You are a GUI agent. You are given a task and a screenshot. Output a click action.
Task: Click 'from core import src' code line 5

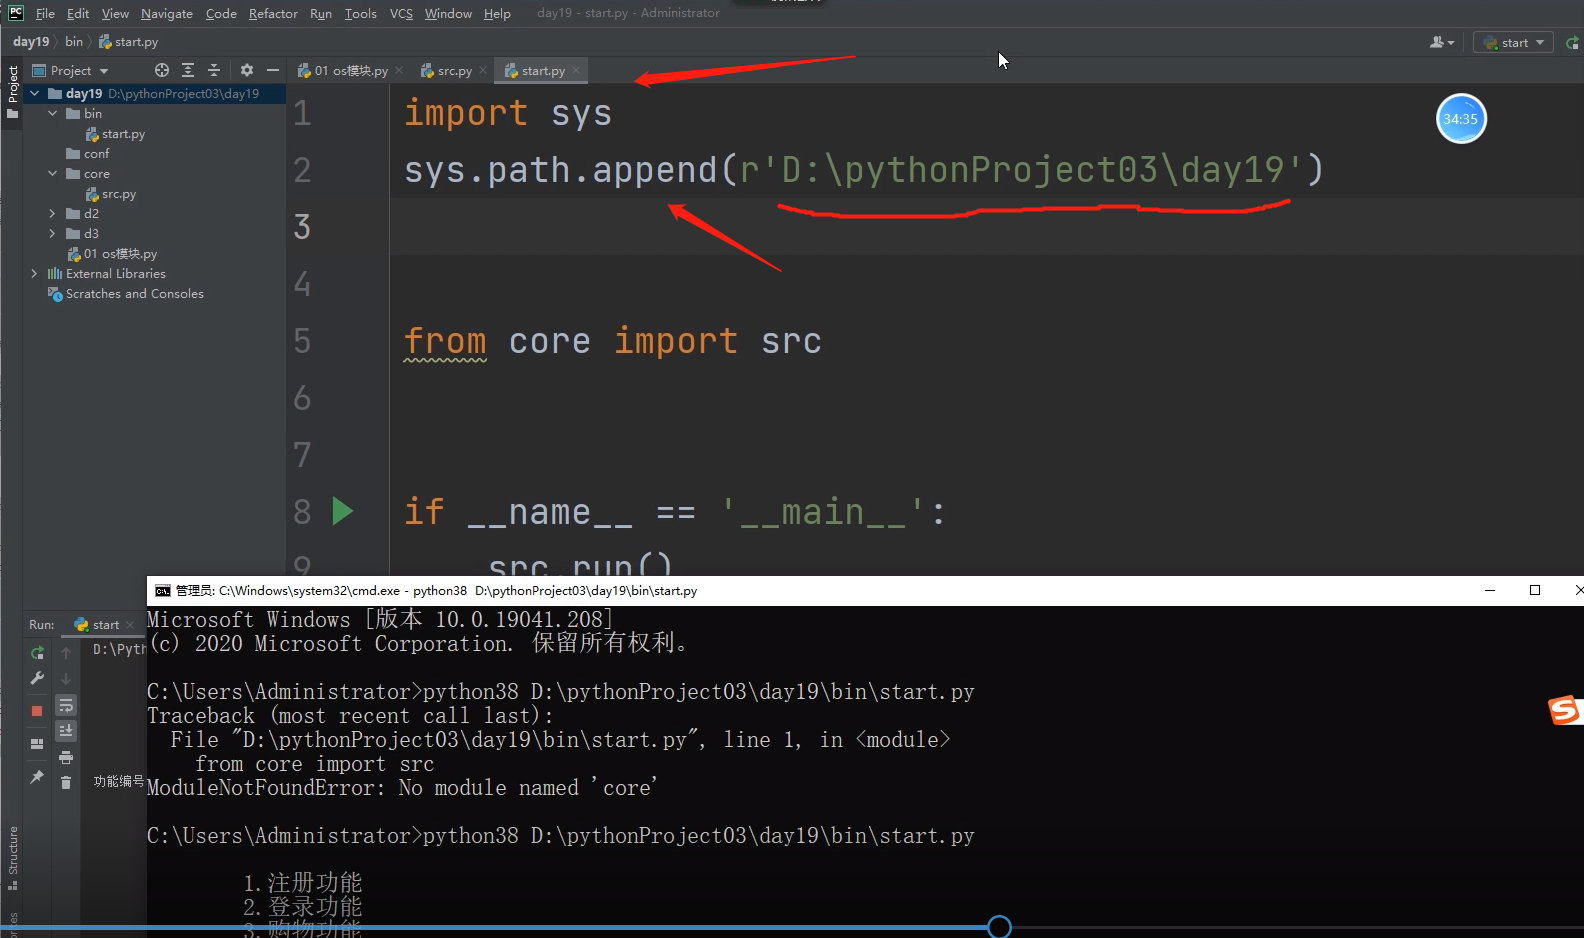coord(612,341)
